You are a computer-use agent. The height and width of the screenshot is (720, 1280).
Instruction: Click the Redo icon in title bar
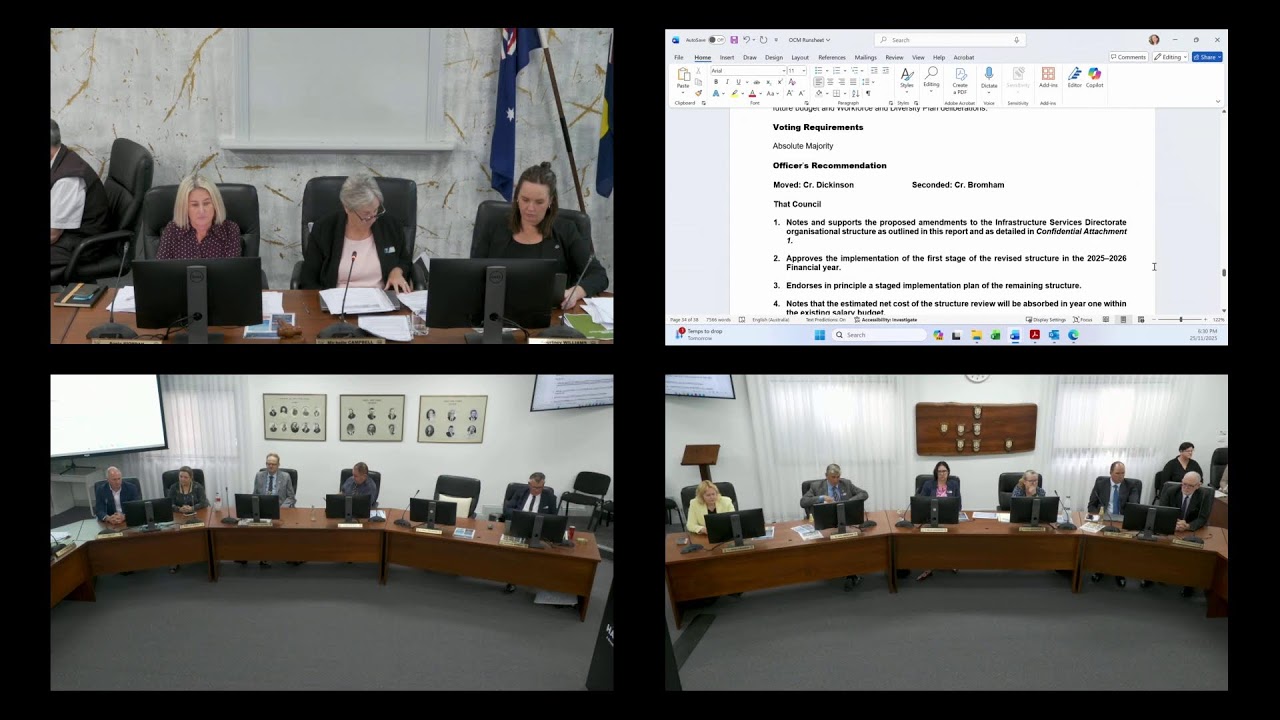pos(763,40)
